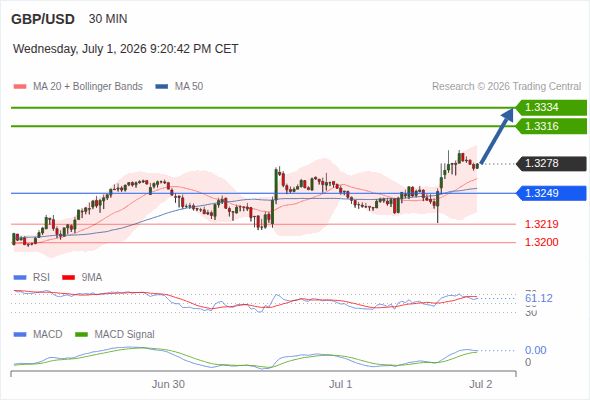
Task: Click the Jun 30 date axis label
Action: pyautogui.click(x=168, y=384)
